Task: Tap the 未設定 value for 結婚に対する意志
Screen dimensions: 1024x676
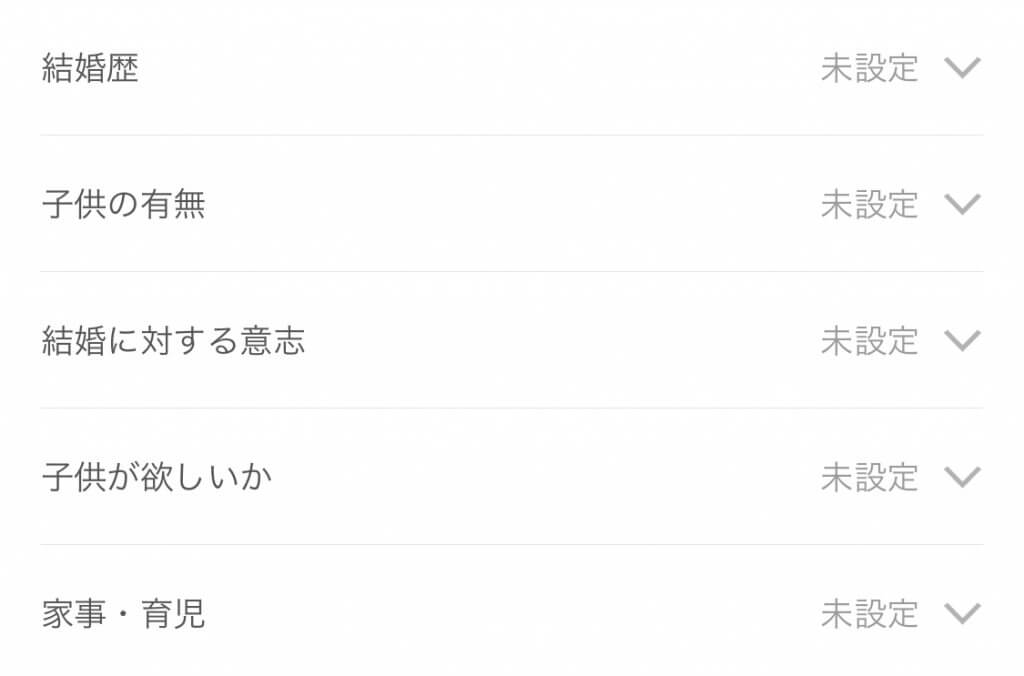Action: pos(869,341)
